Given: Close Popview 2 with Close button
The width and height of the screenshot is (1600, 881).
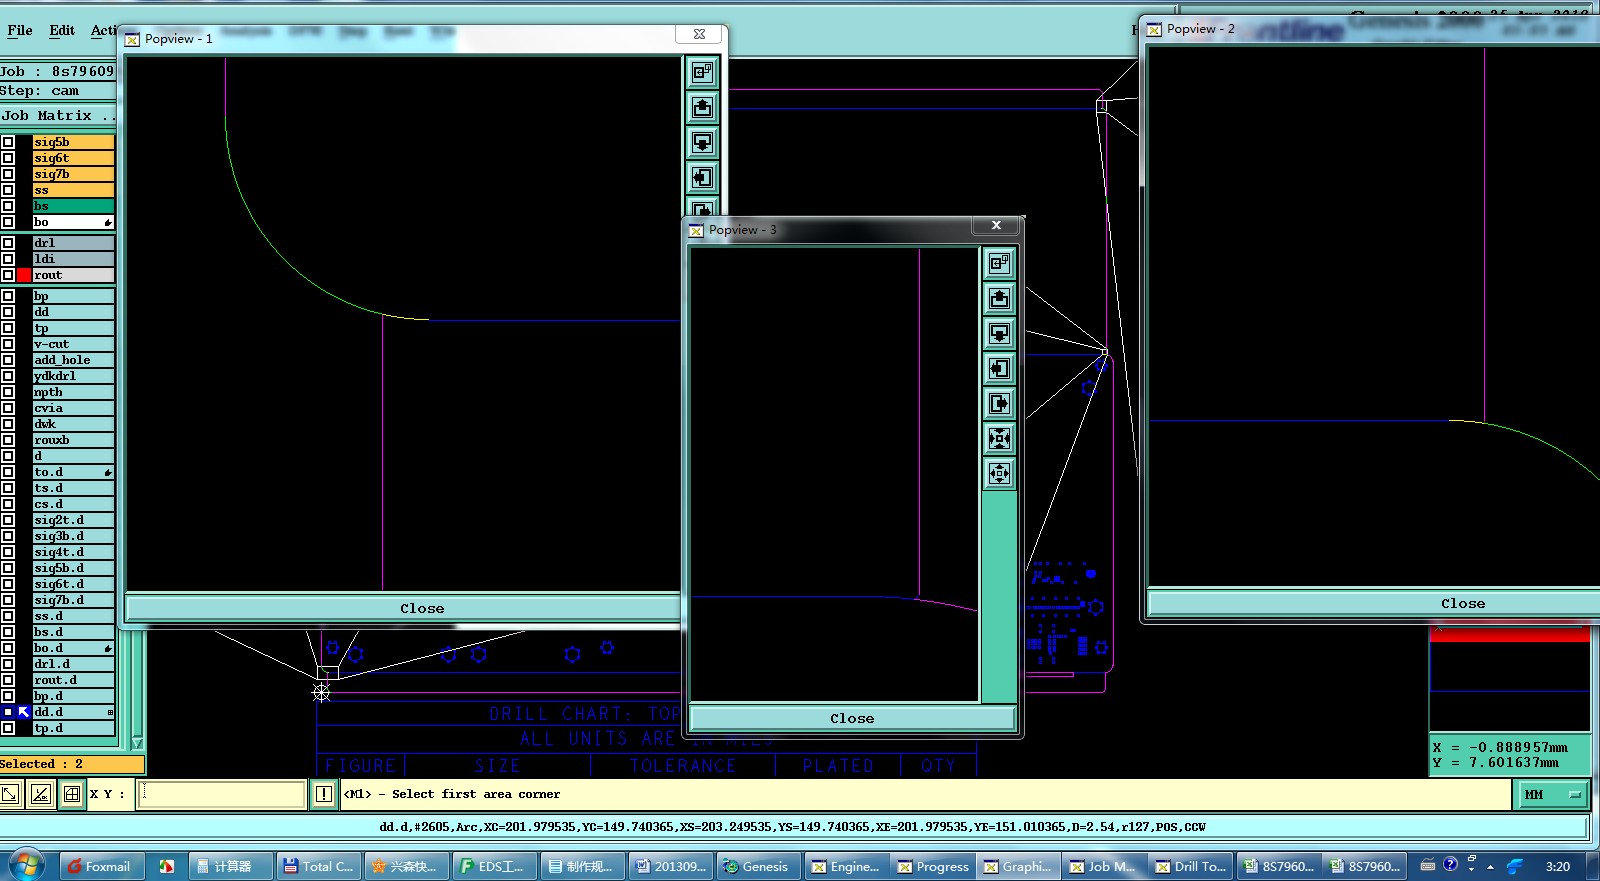Looking at the screenshot, I should coord(1374,603).
